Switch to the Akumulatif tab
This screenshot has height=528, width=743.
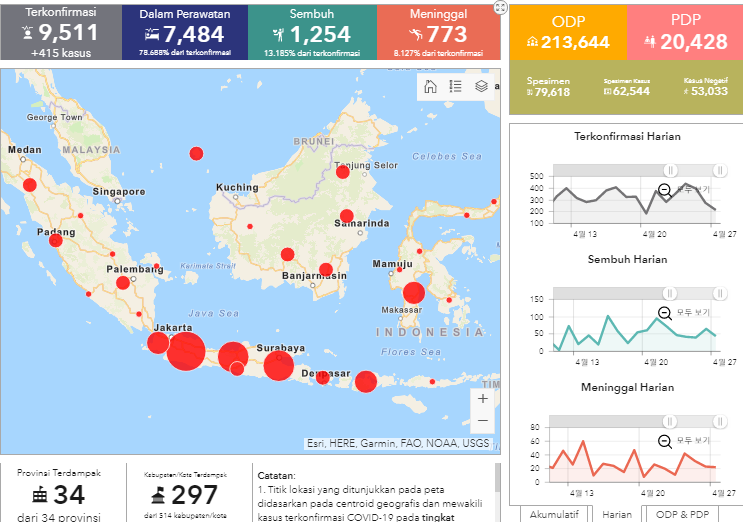[x=554, y=514]
